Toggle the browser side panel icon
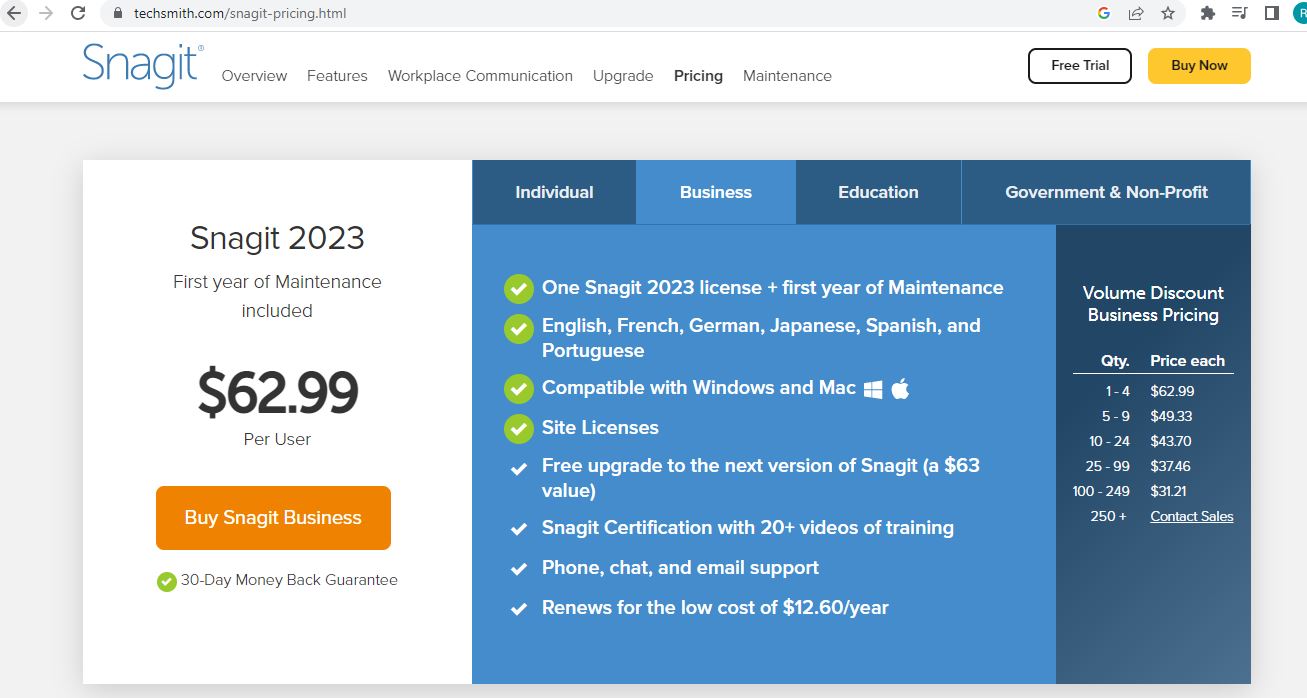This screenshot has height=698, width=1307. coord(1272,13)
